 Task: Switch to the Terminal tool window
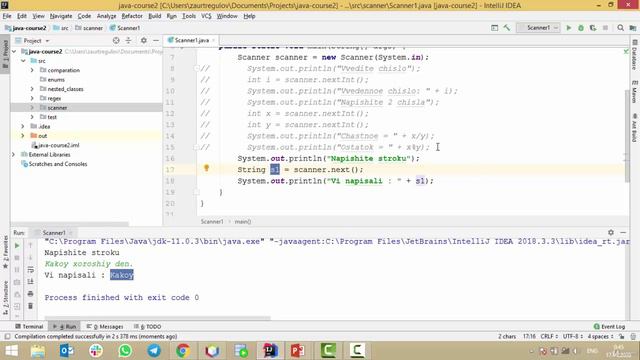(x=29, y=327)
